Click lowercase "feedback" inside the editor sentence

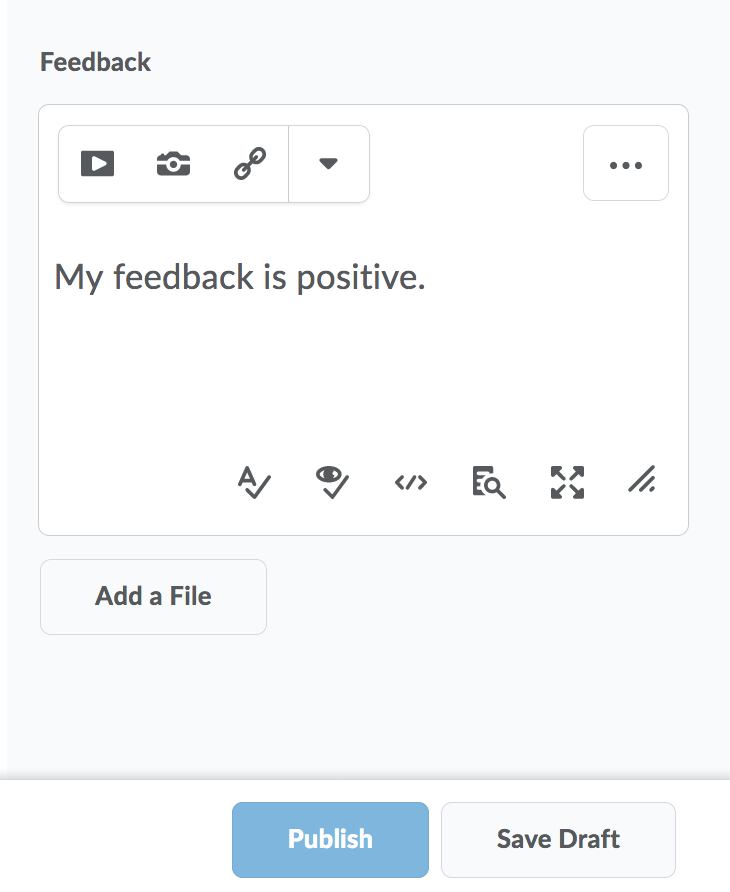(x=183, y=277)
